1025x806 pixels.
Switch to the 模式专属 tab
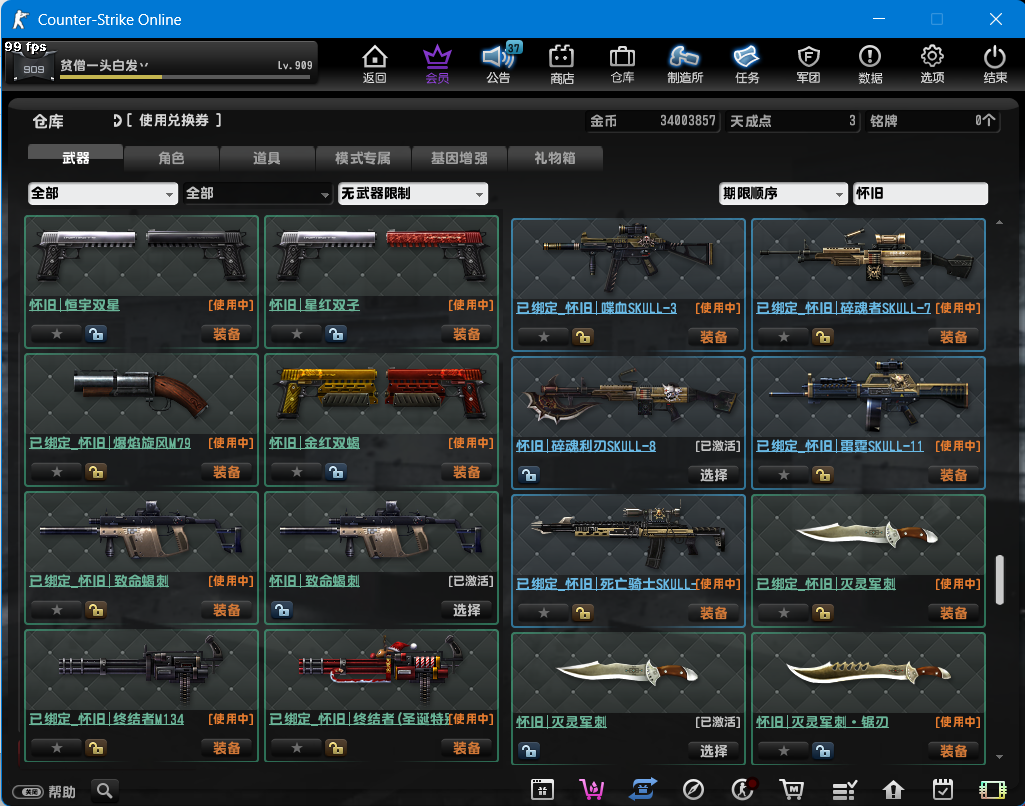click(x=363, y=158)
